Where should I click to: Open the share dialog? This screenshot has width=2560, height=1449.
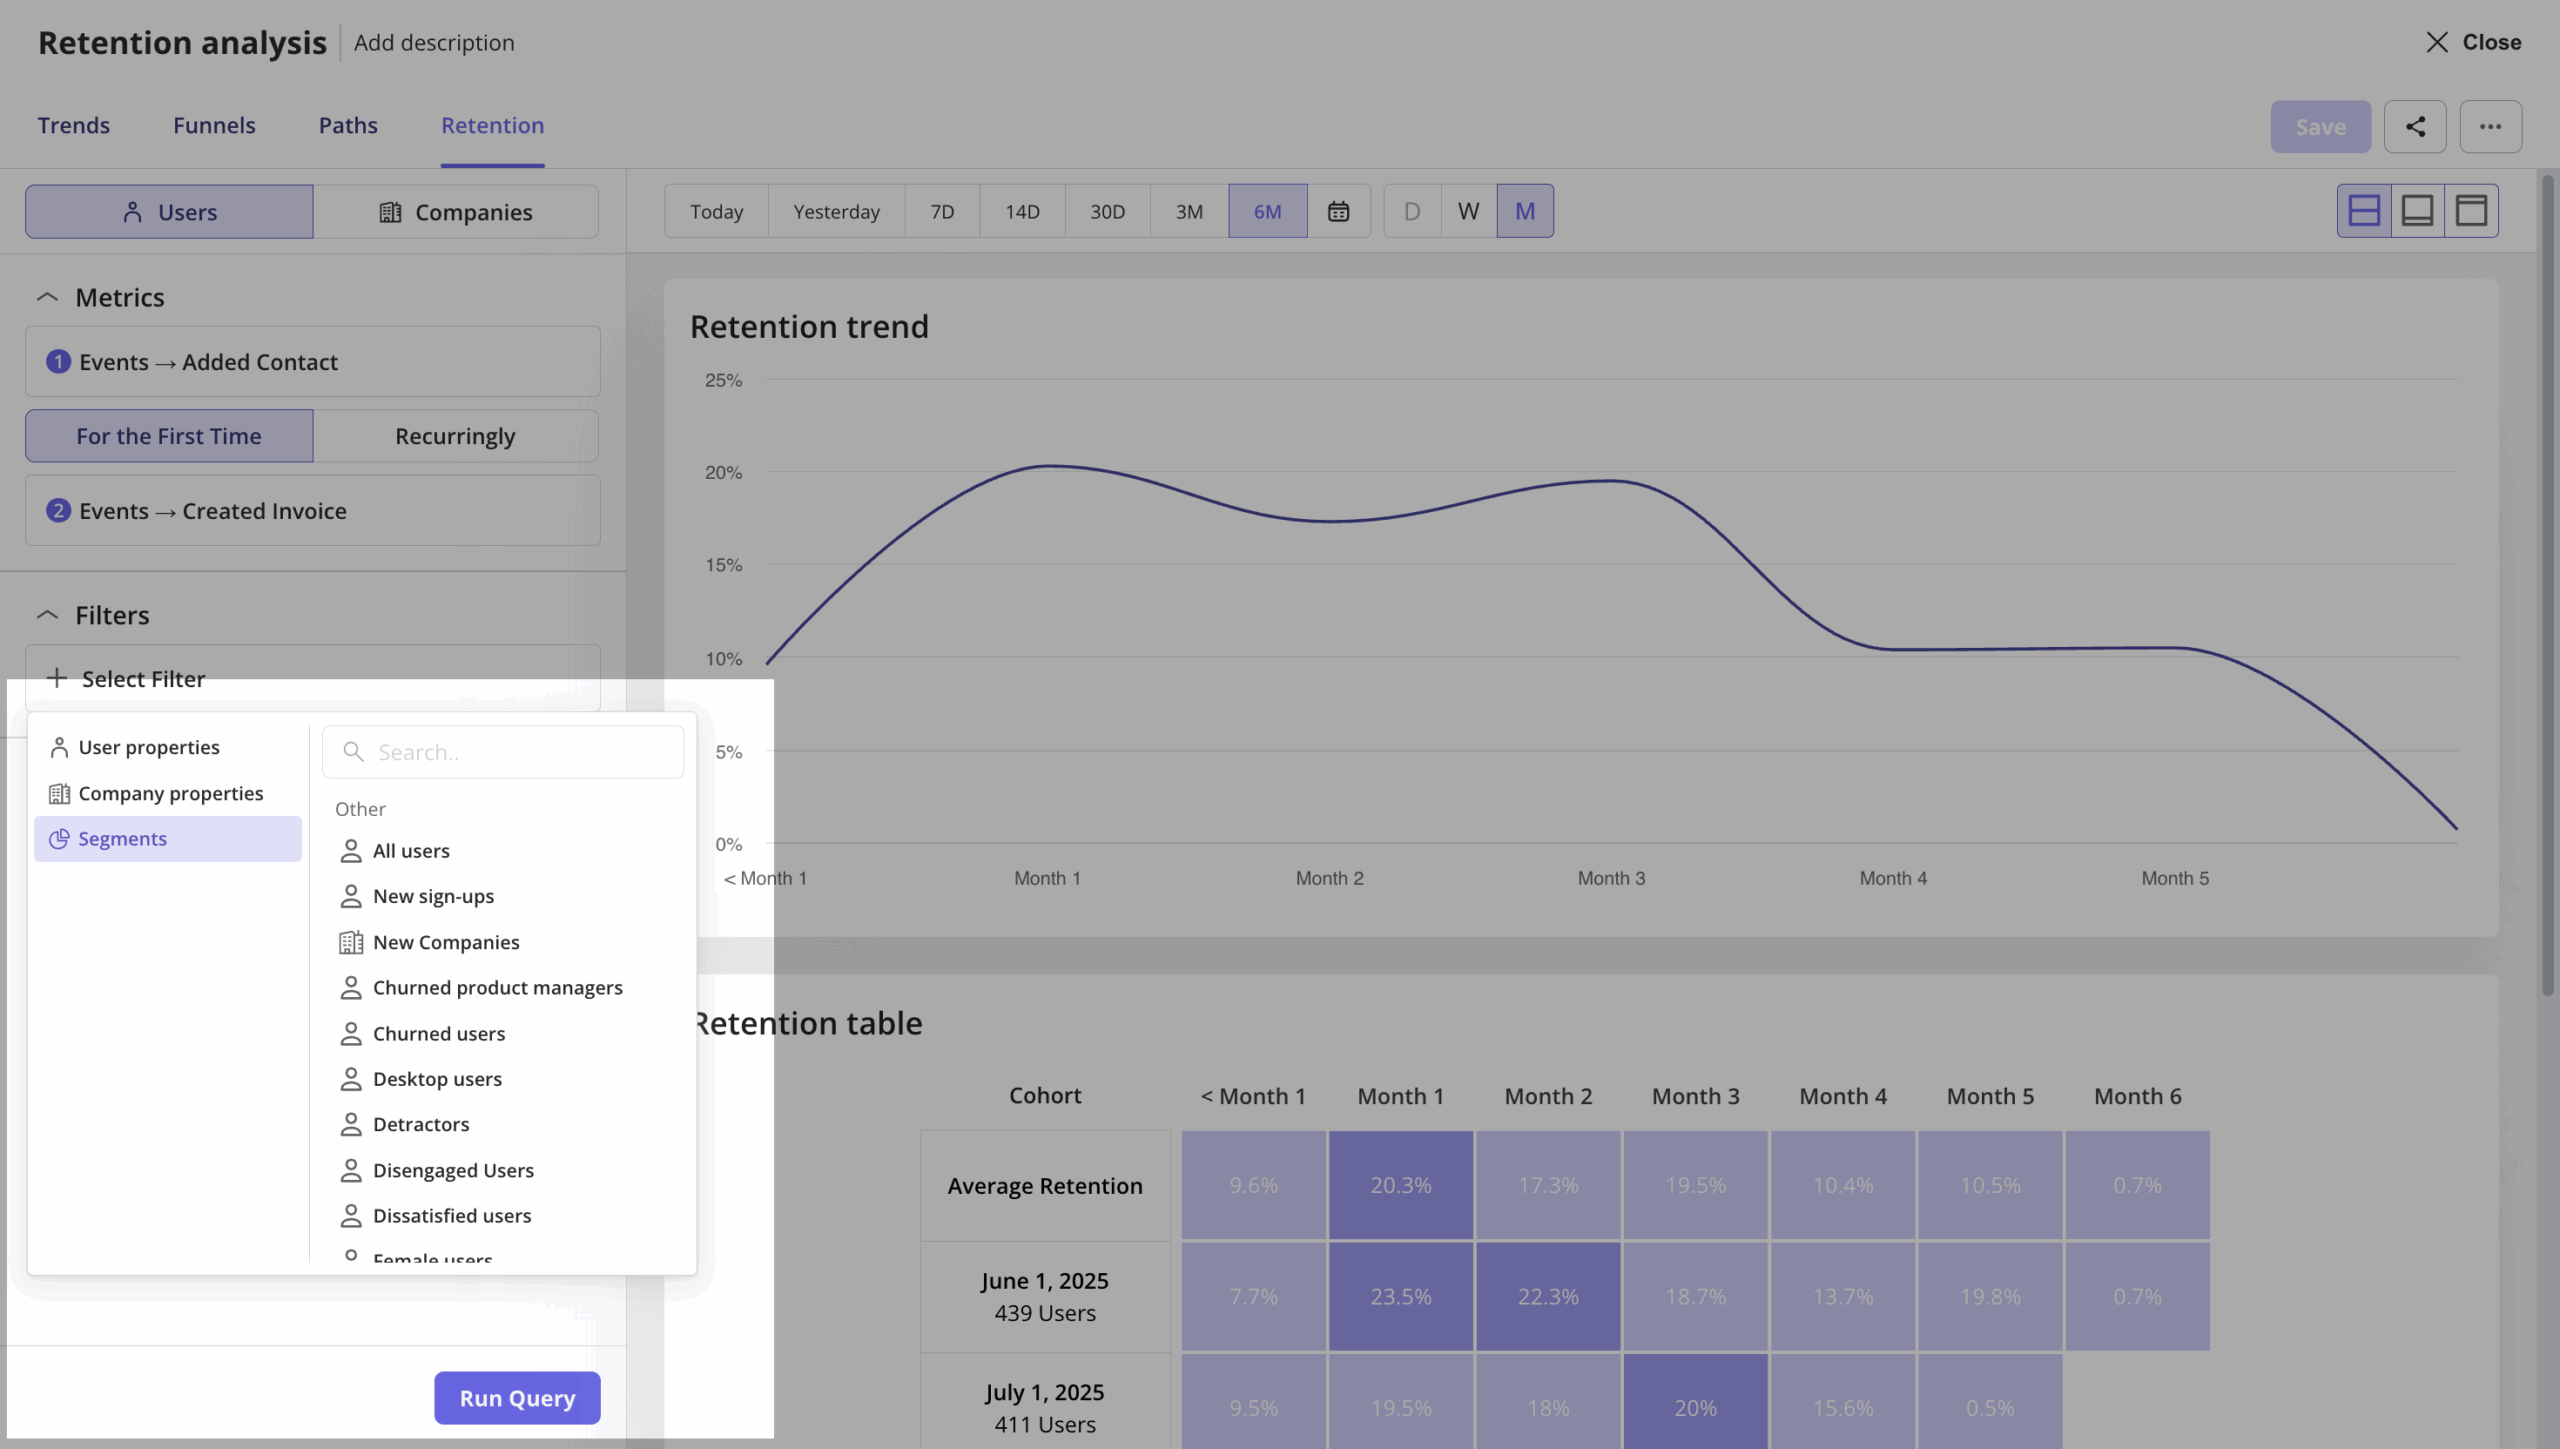(2416, 126)
